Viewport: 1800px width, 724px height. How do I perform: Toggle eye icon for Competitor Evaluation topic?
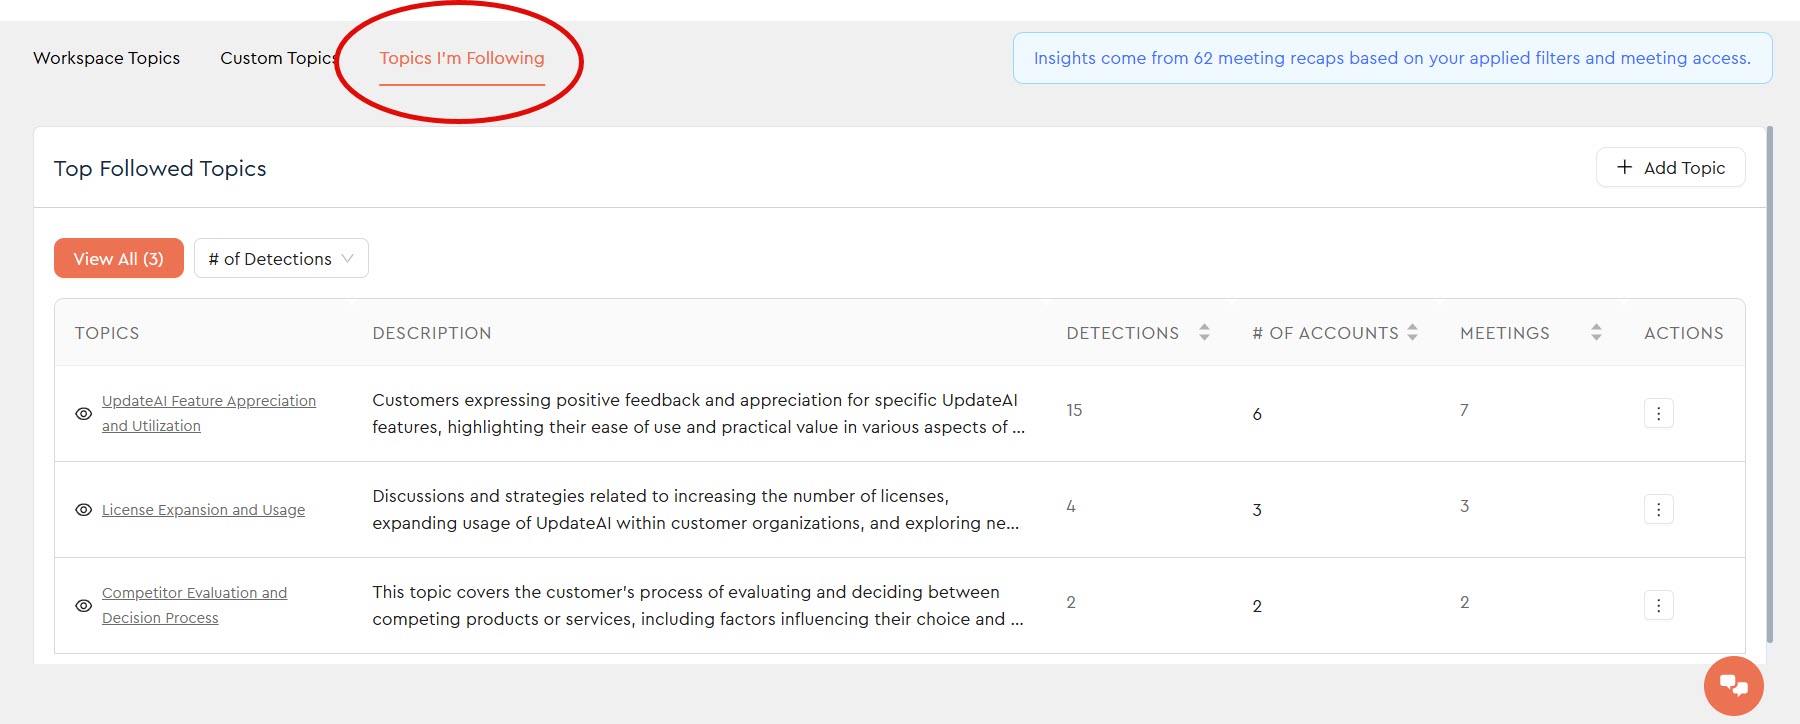click(84, 605)
